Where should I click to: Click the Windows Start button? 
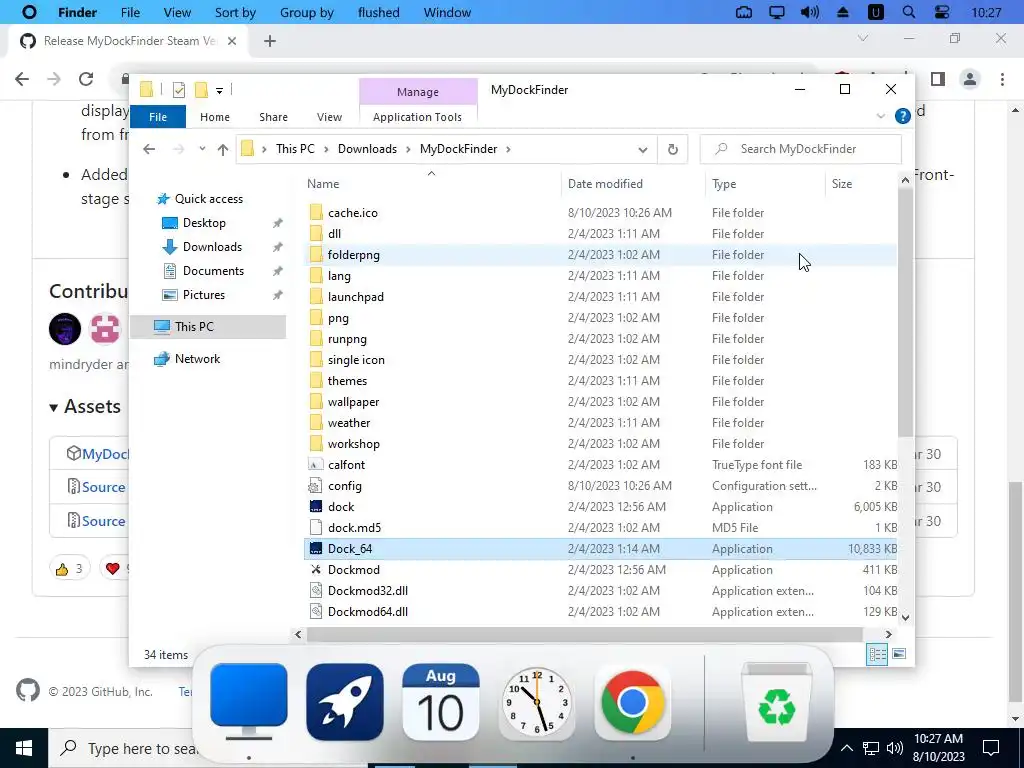(x=24, y=748)
